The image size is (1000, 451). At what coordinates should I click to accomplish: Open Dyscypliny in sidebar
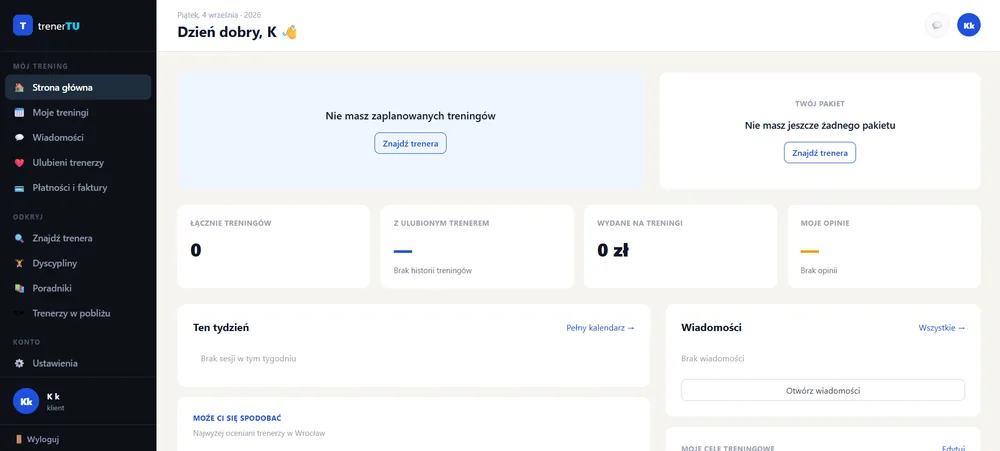tap(78, 263)
